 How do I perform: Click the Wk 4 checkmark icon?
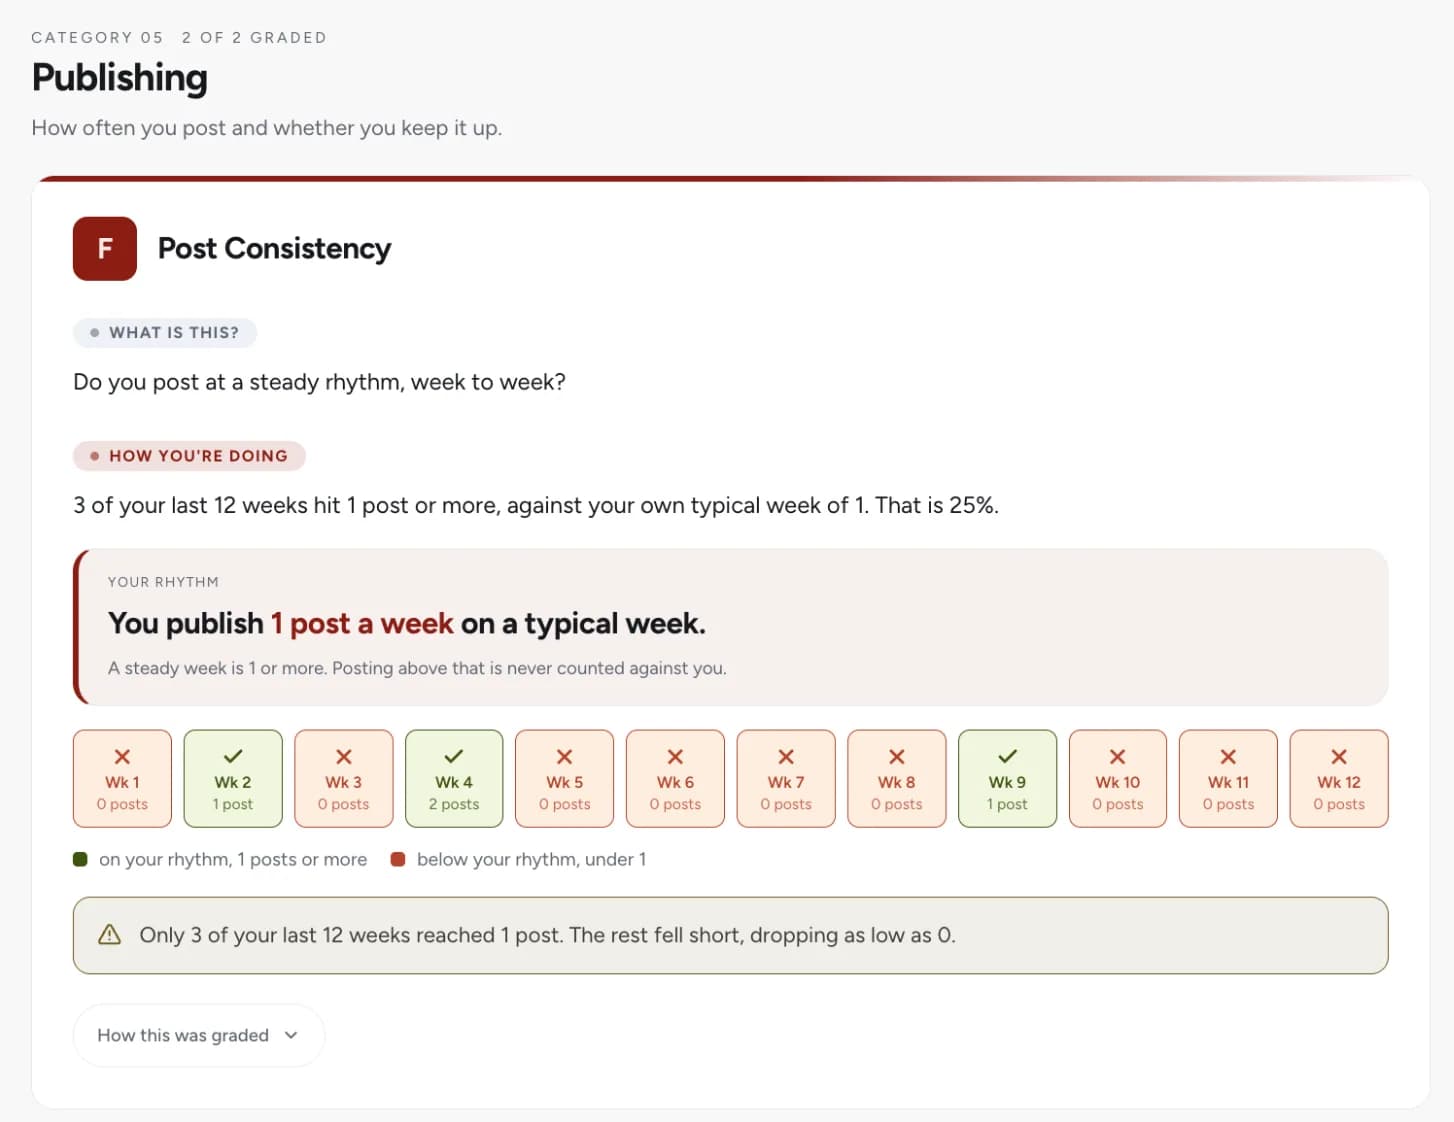(x=454, y=757)
